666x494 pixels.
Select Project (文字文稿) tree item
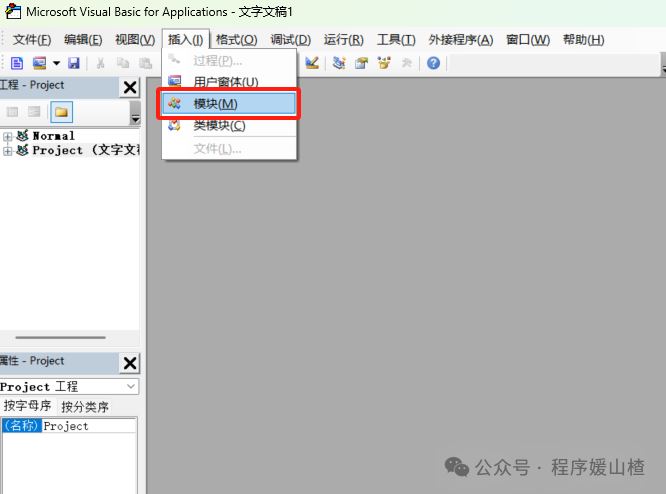click(86, 150)
